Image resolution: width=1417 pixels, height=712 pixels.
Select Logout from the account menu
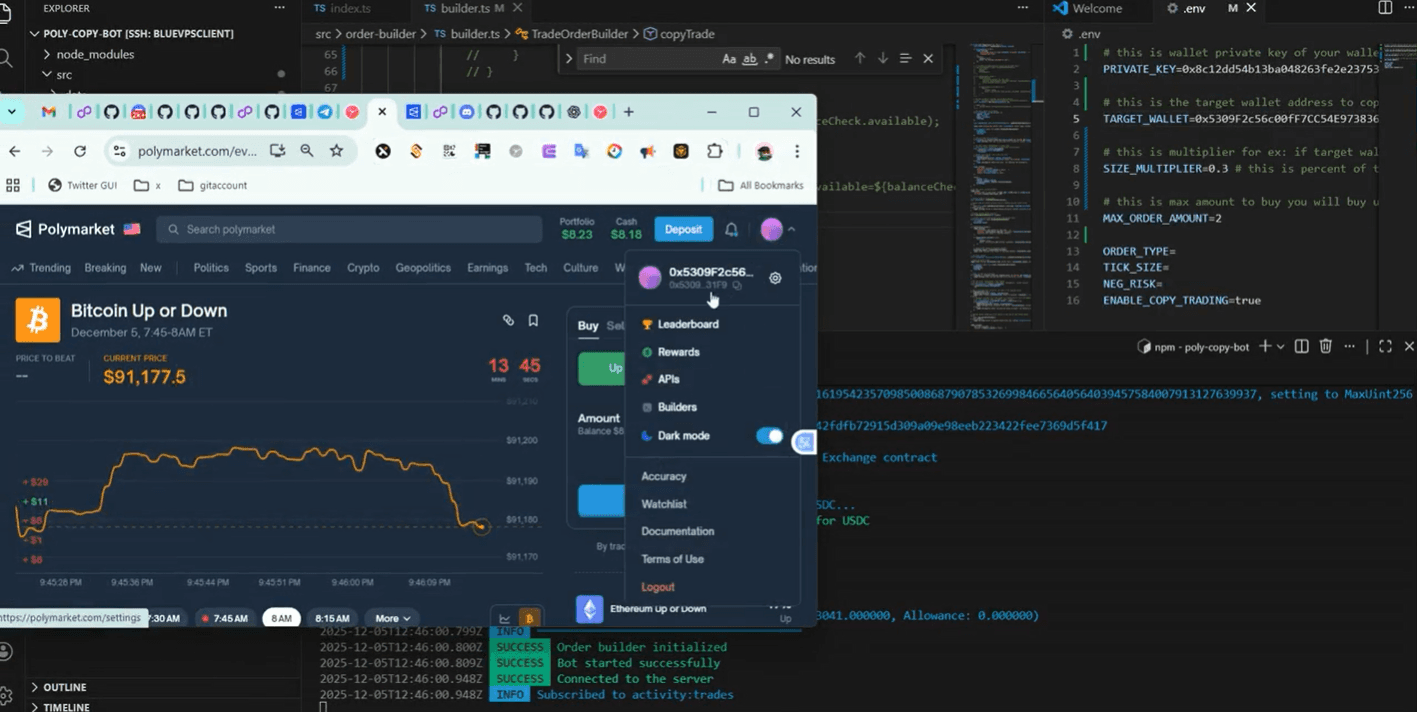(x=658, y=587)
